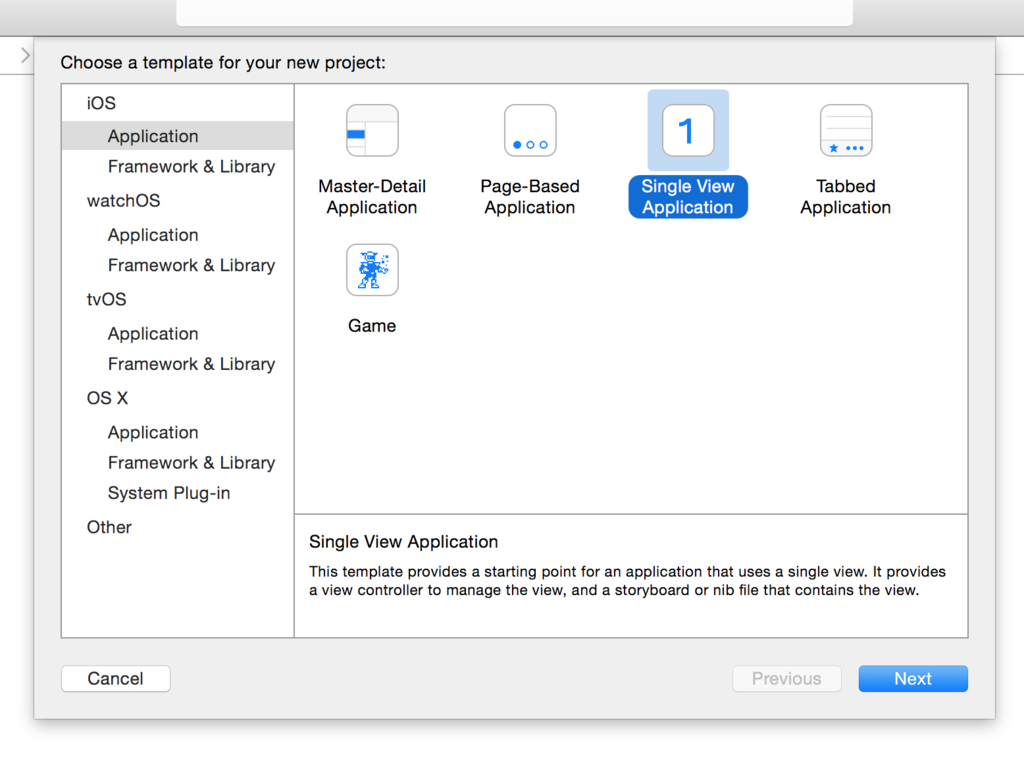The width and height of the screenshot is (1024, 757).
Task: Select the OS X platform heading
Action: point(107,398)
